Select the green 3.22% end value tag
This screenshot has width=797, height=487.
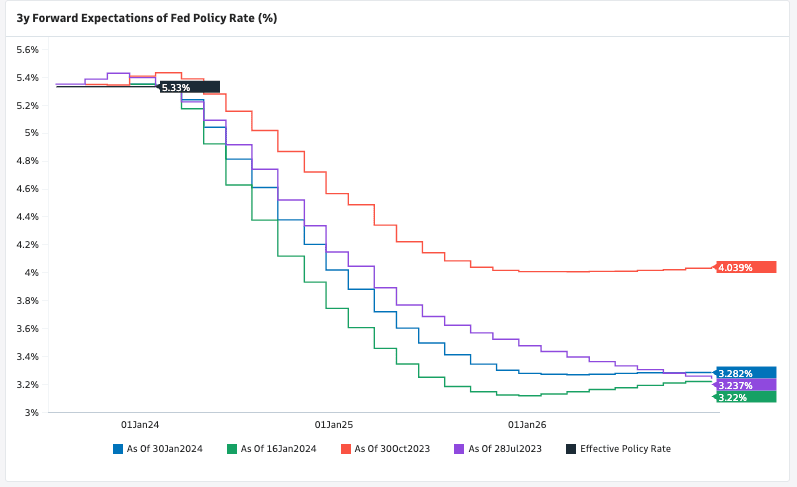point(746,397)
